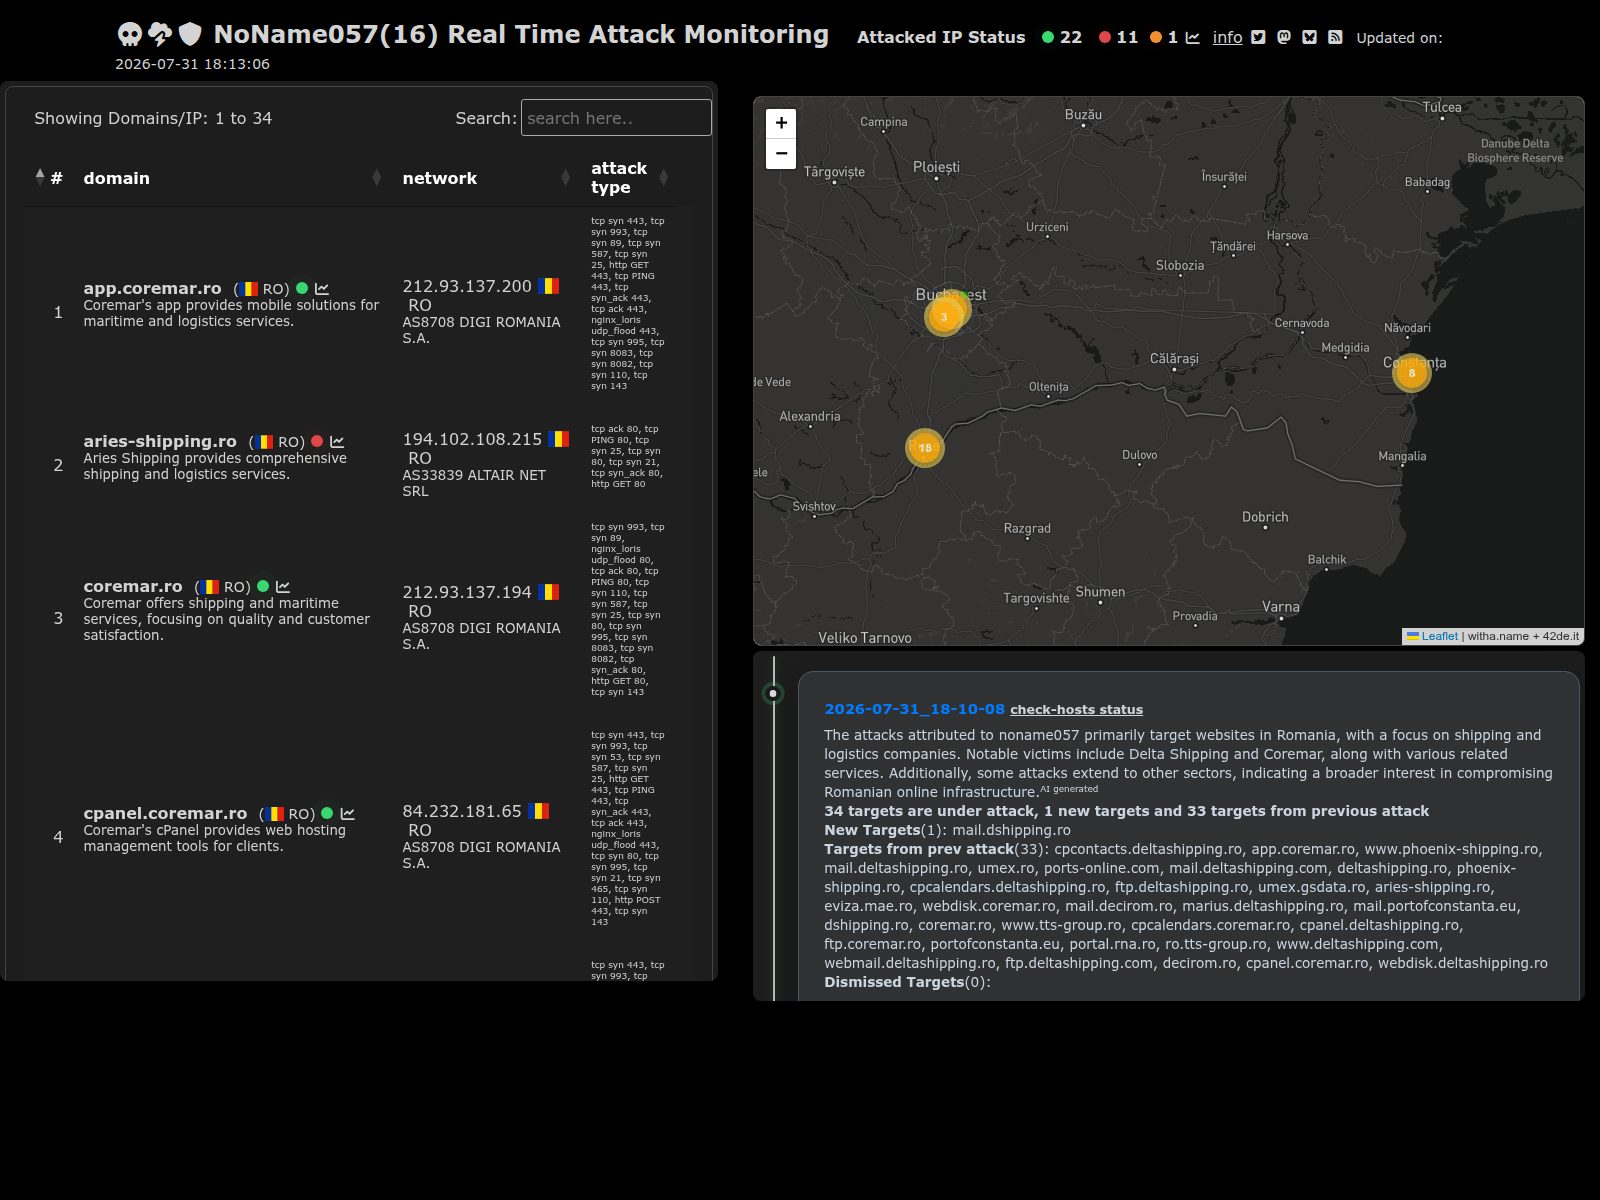The width and height of the screenshot is (1600, 1200).
Task: Click the orange status dot in the header
Action: pyautogui.click(x=1156, y=37)
